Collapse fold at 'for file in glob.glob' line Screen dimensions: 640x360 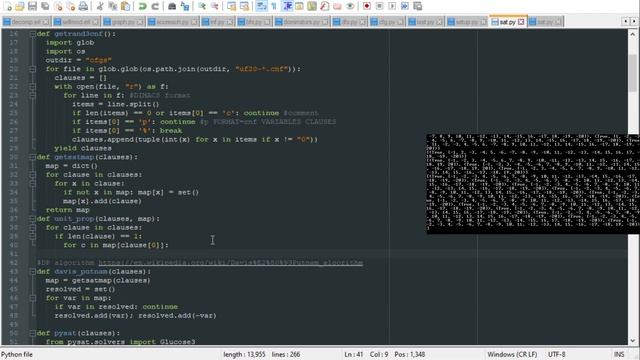[33, 69]
